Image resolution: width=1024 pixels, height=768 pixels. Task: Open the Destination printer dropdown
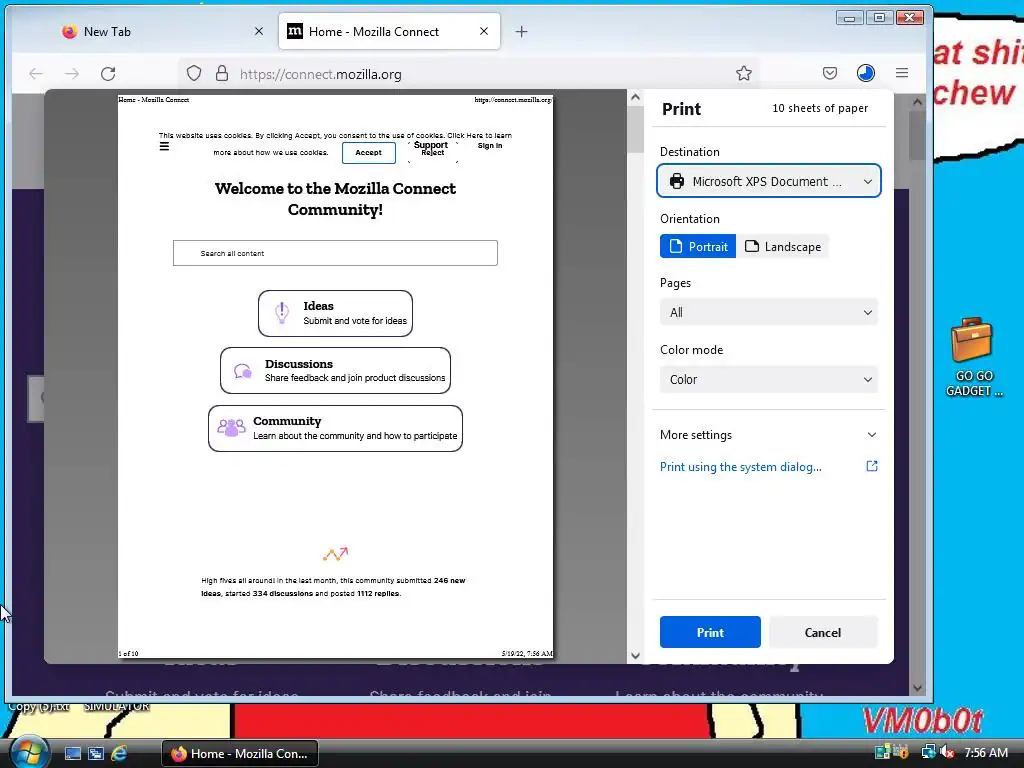pos(769,181)
